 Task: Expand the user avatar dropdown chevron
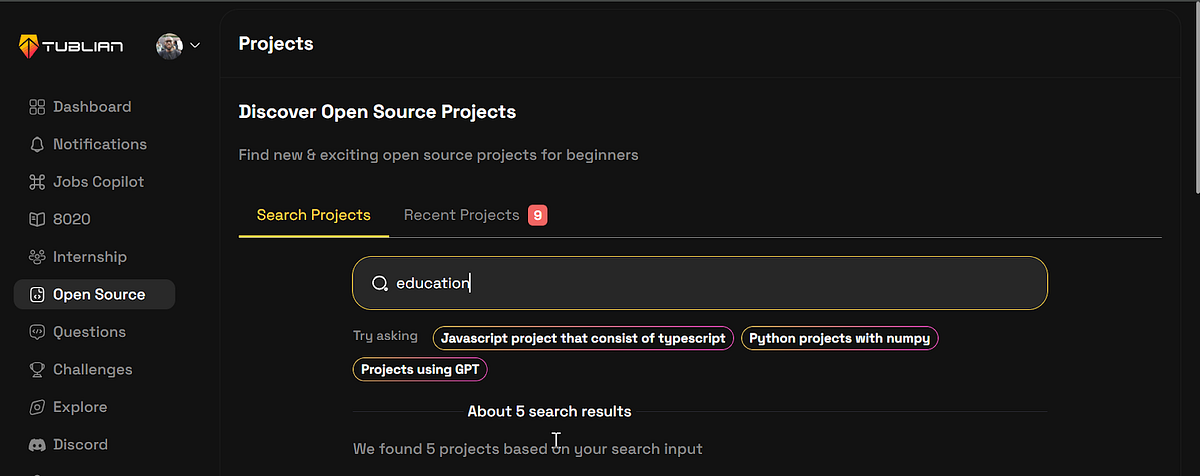tap(195, 45)
